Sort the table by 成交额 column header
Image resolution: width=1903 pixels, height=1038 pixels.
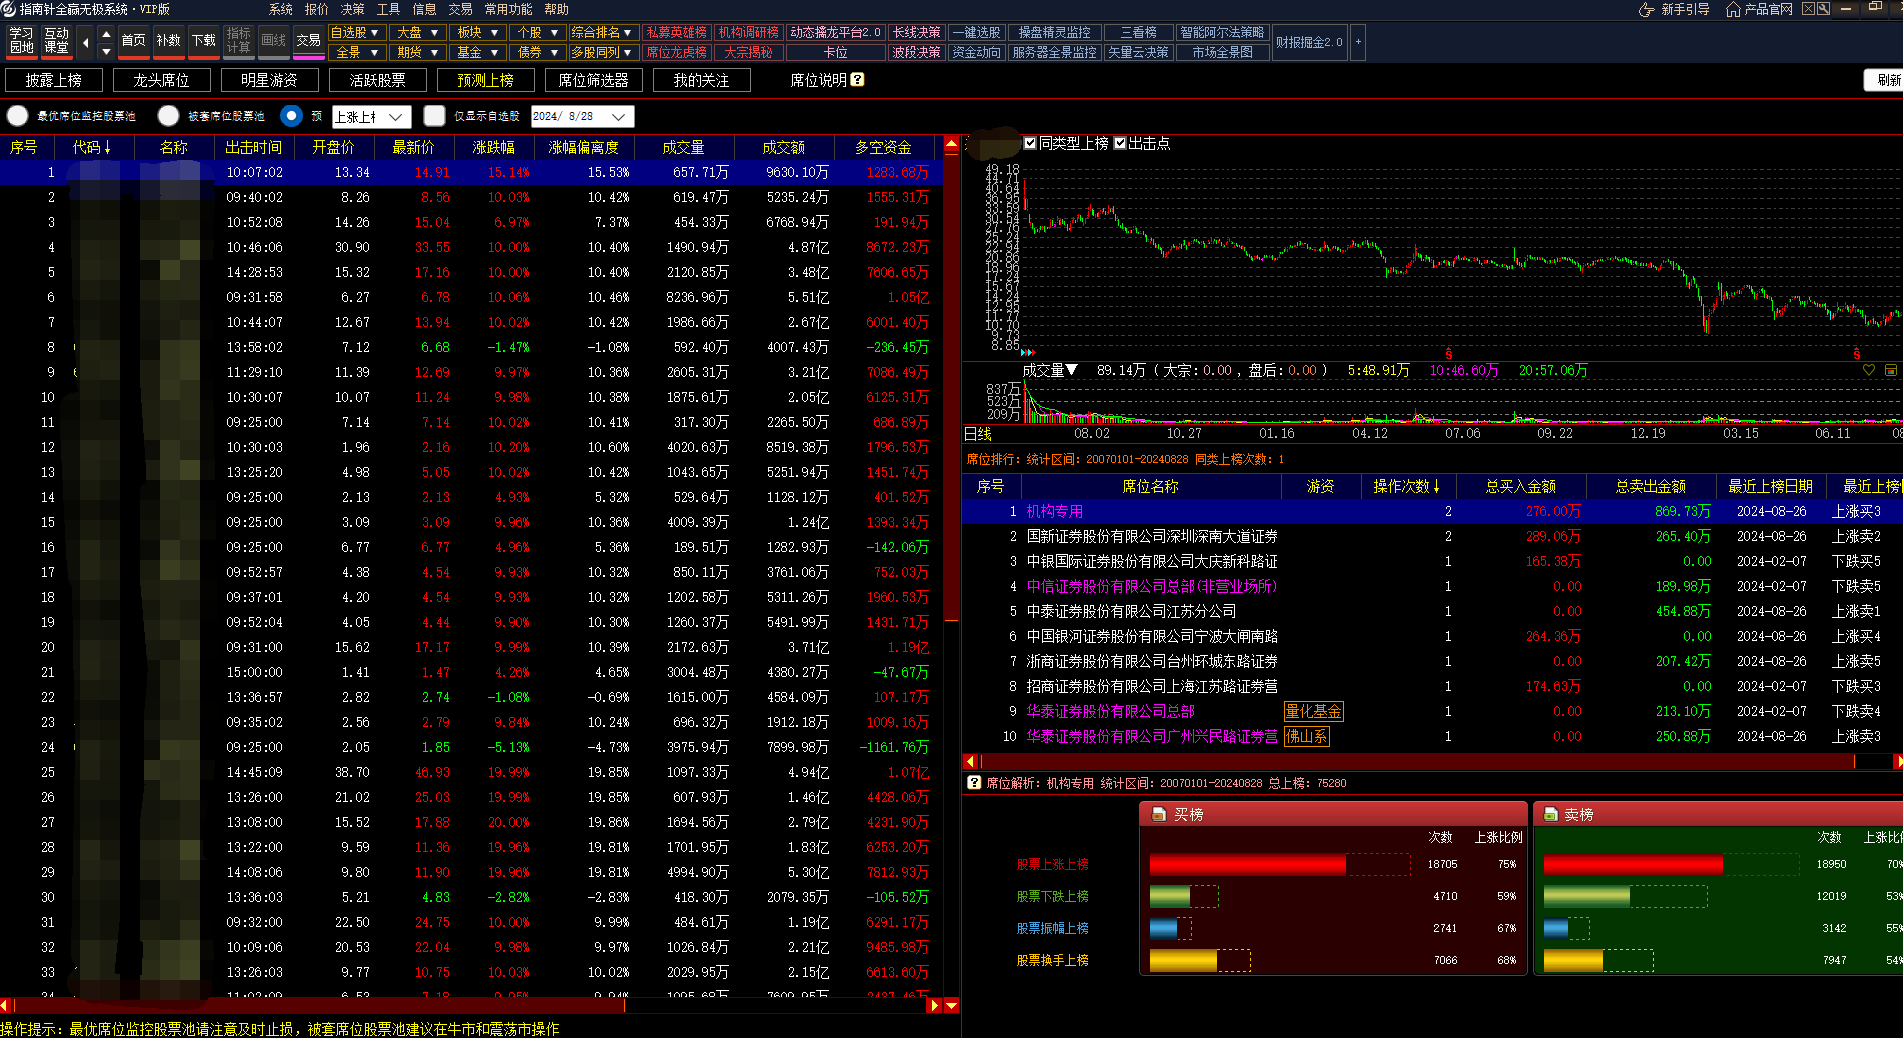tap(783, 147)
